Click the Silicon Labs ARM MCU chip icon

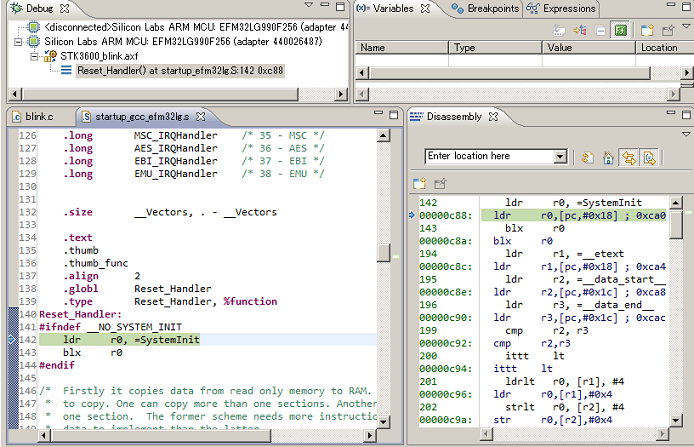[x=33, y=42]
